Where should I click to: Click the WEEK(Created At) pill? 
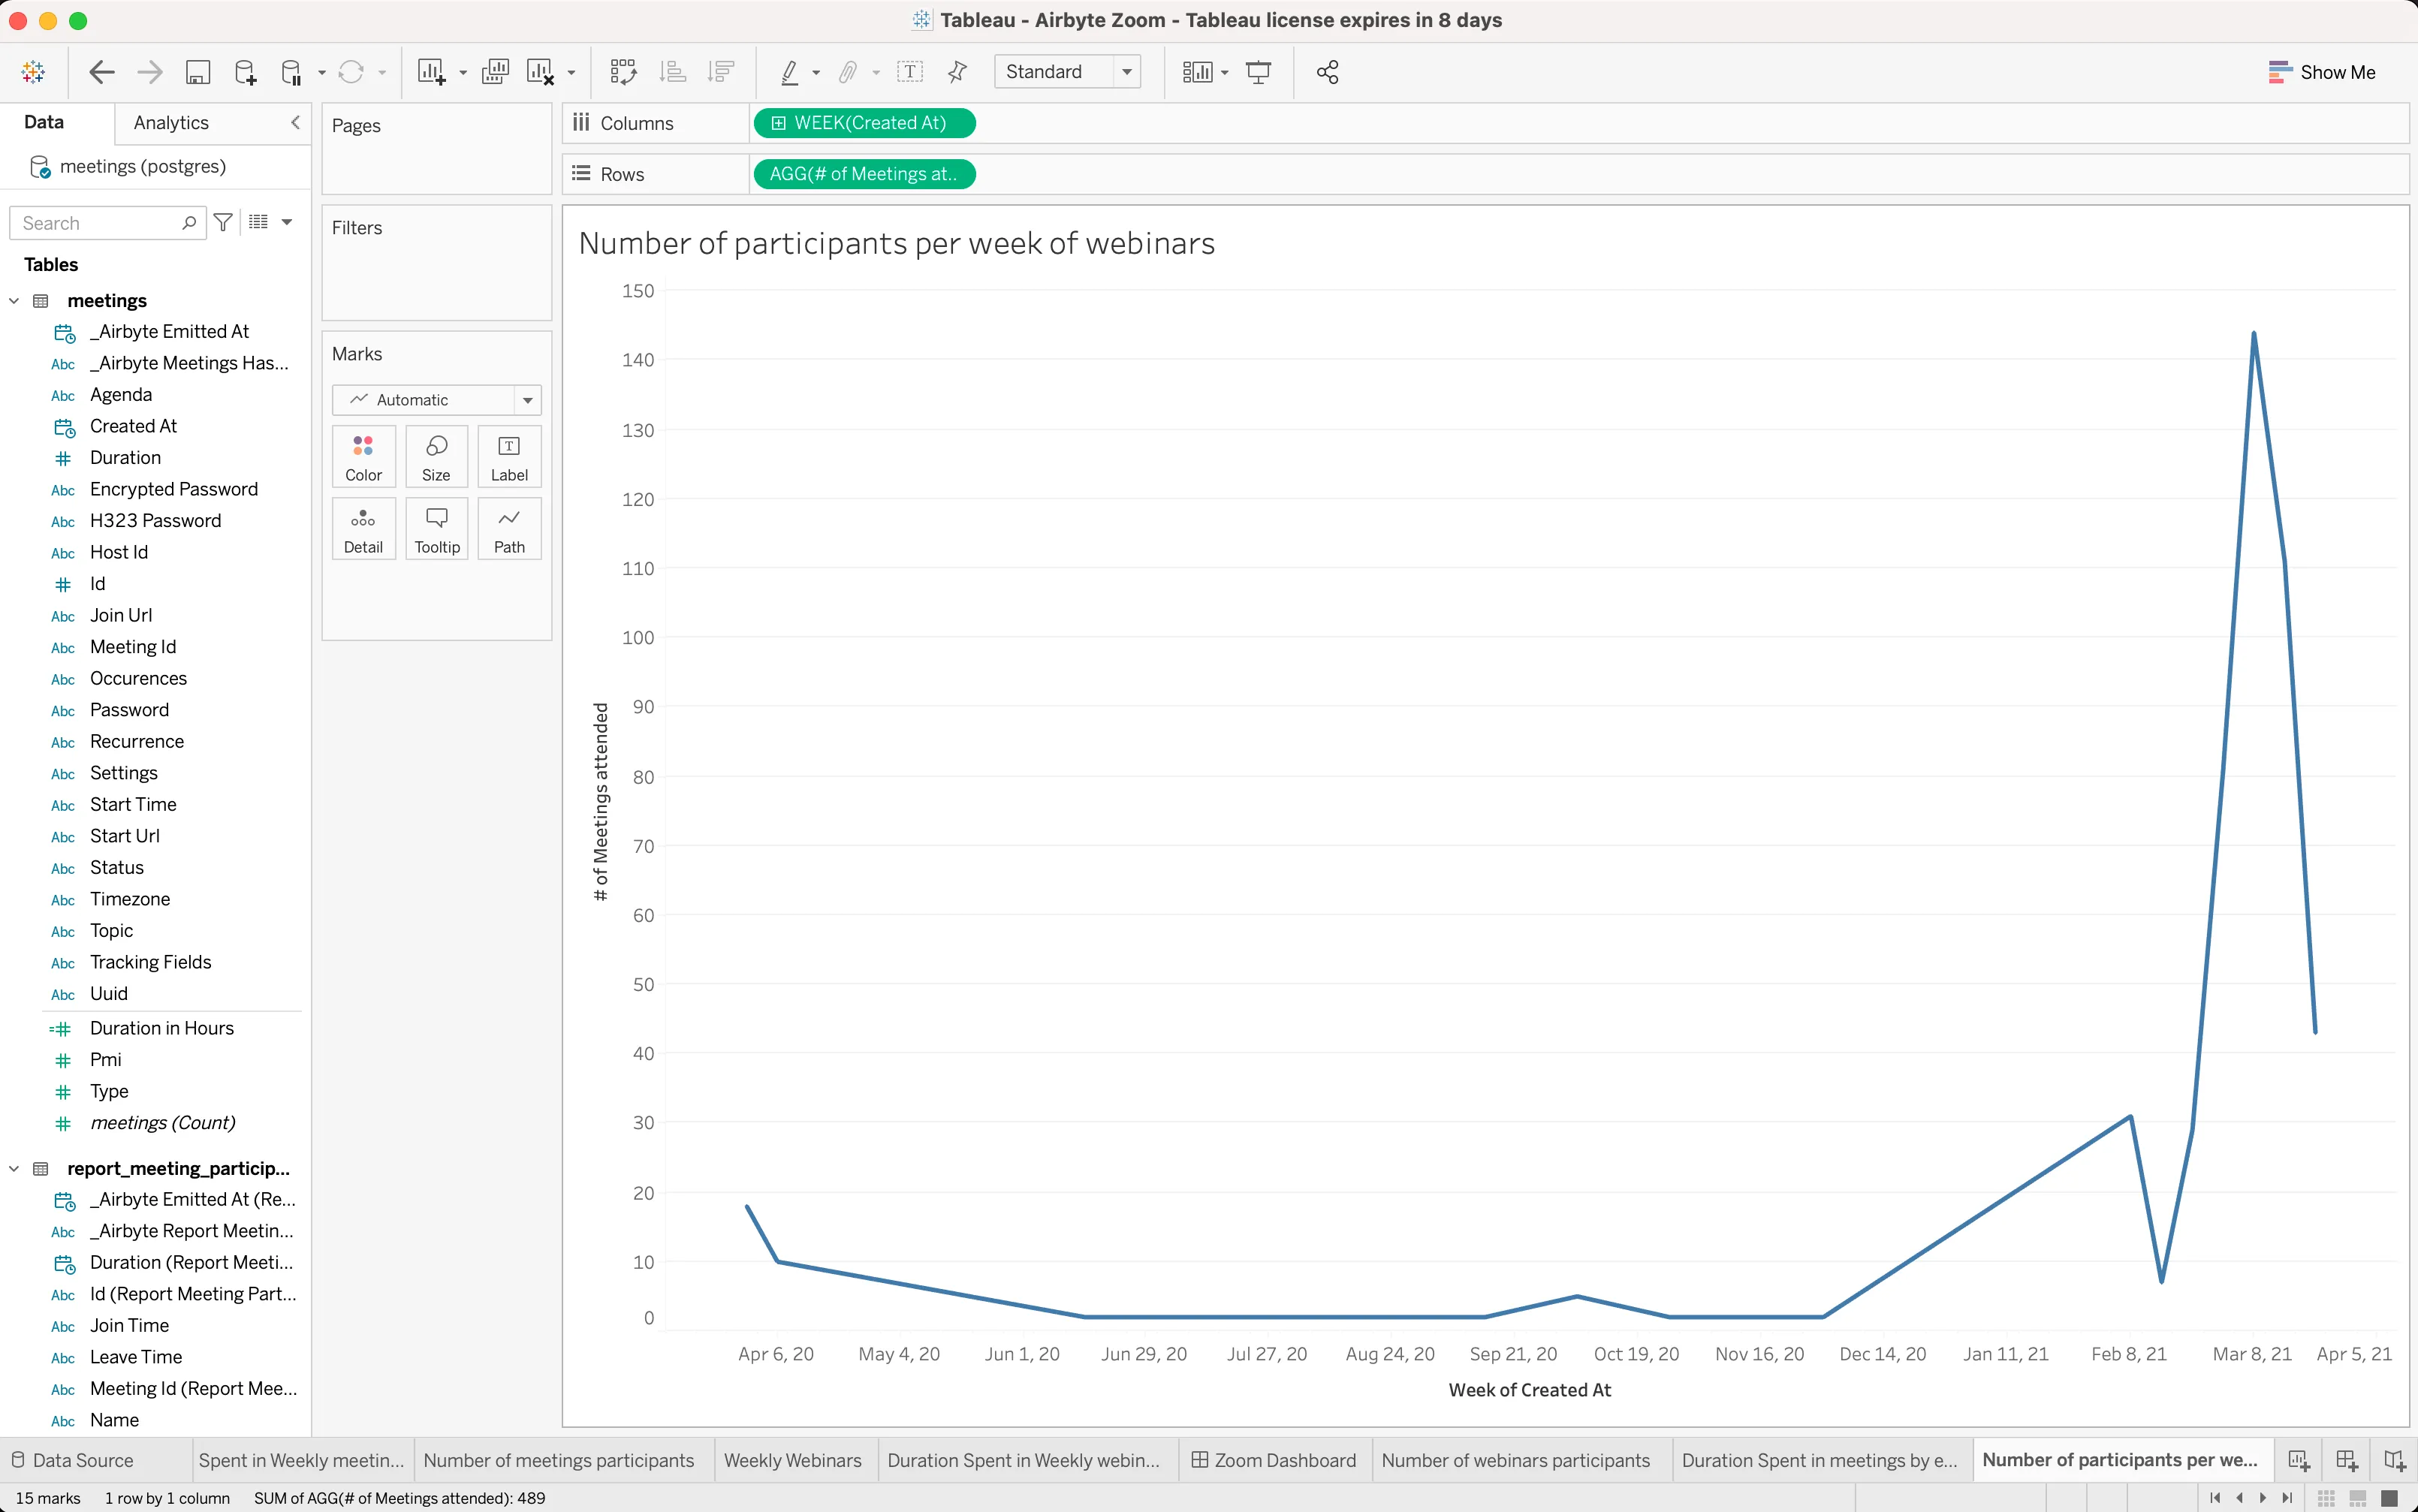pyautogui.click(x=864, y=123)
